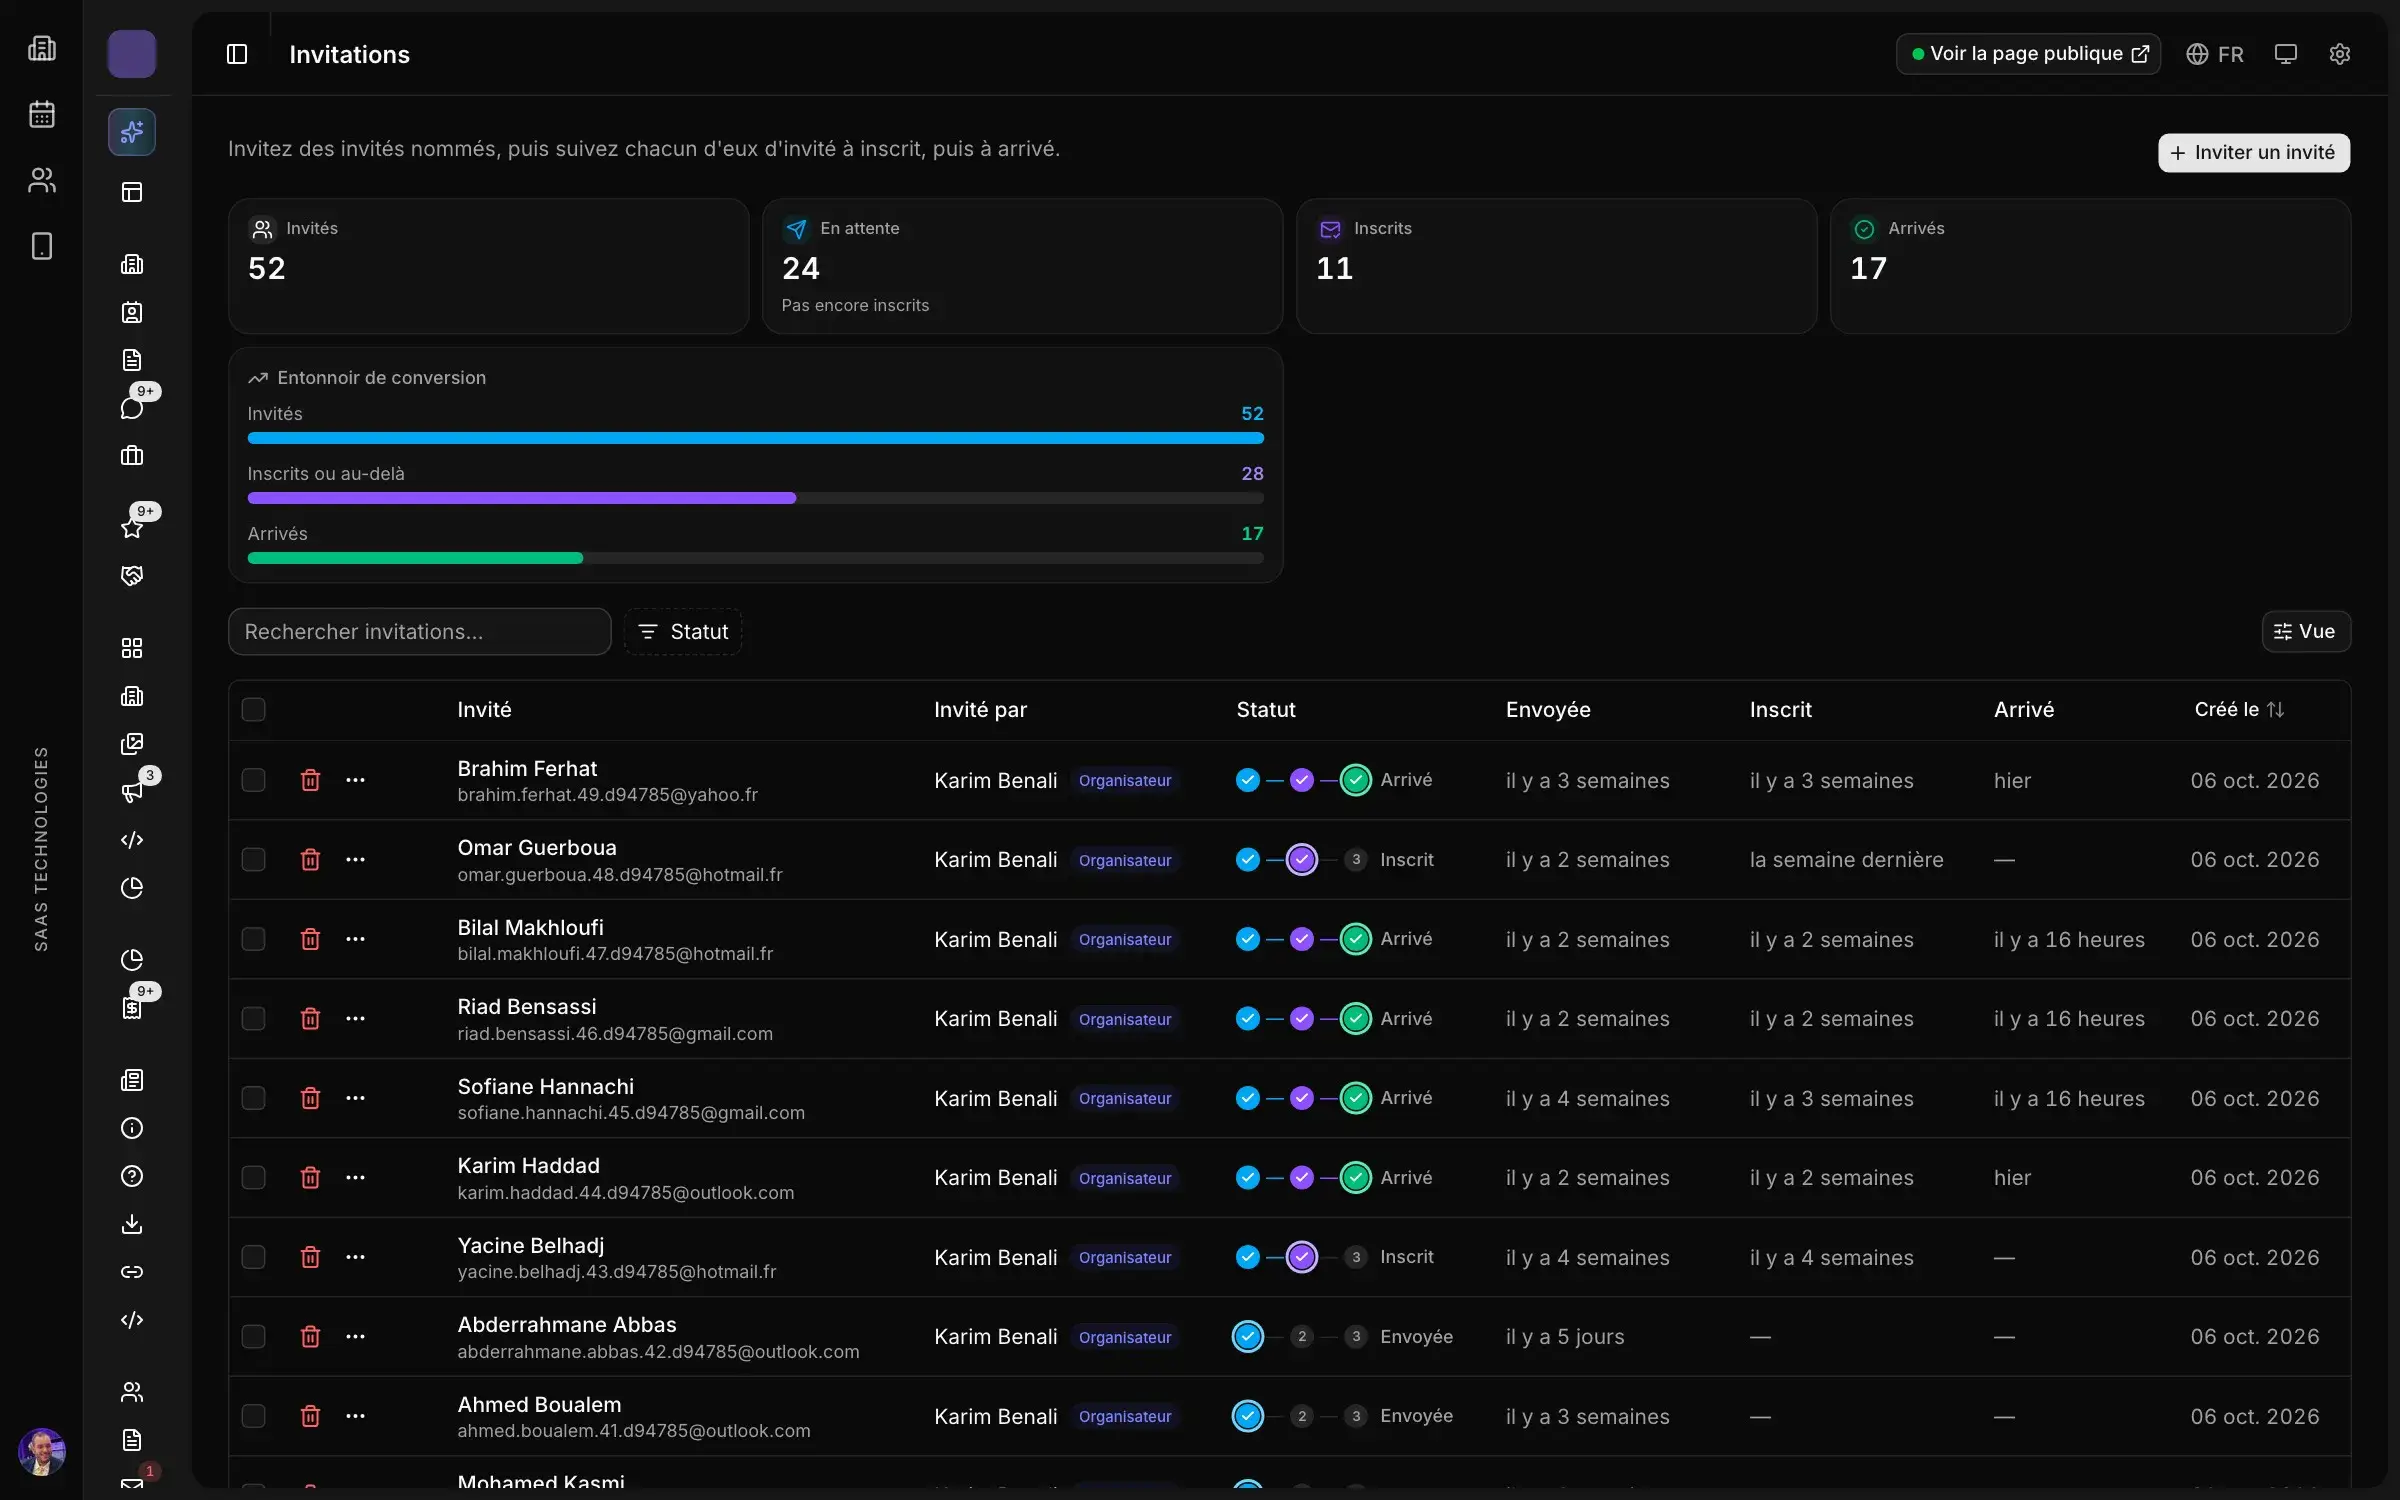Open the info circle icon in sidebar

(132, 1128)
